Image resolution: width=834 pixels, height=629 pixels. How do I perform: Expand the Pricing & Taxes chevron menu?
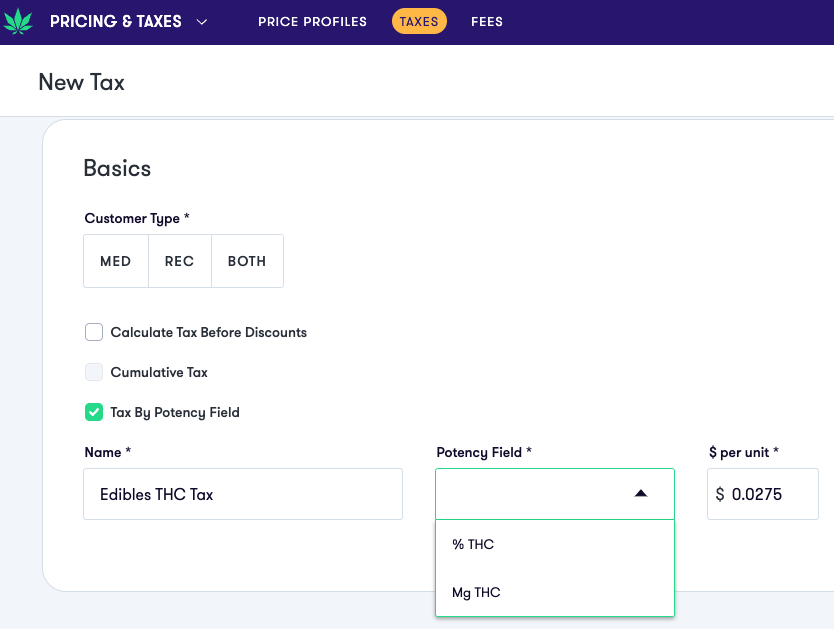(202, 22)
